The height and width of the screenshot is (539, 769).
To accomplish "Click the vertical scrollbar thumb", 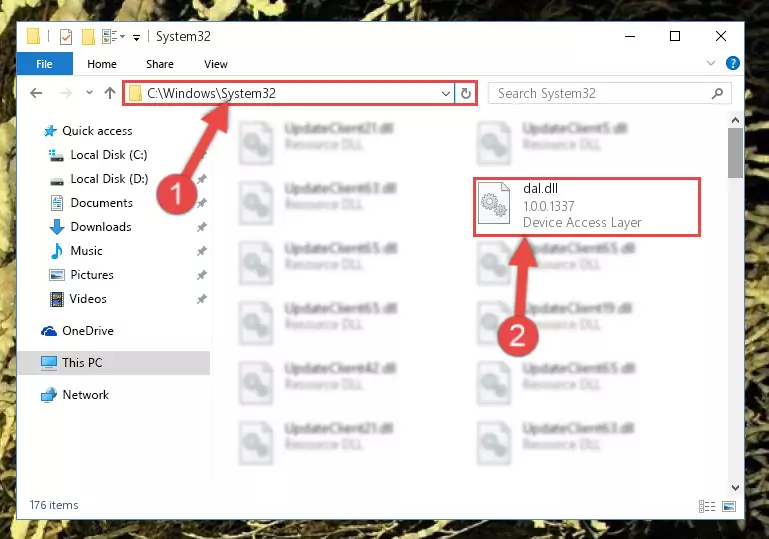I will (x=735, y=153).
